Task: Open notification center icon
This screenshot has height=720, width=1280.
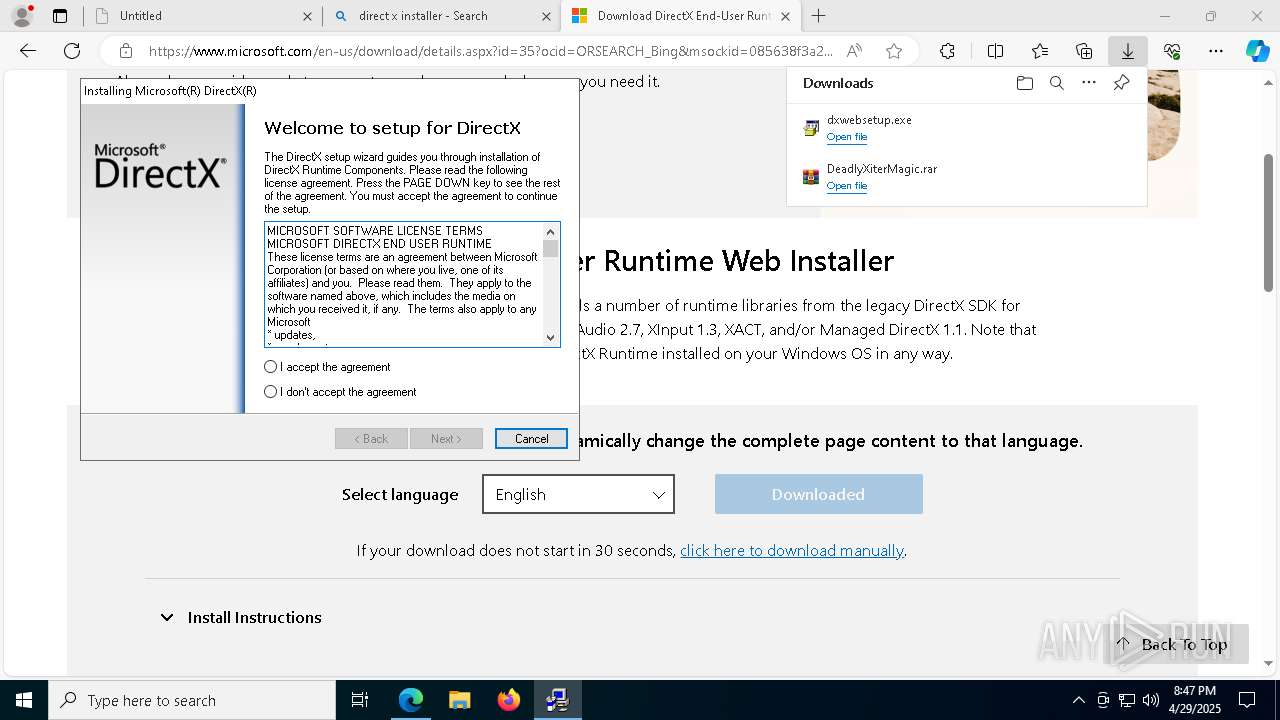Action: pyautogui.click(x=1247, y=700)
